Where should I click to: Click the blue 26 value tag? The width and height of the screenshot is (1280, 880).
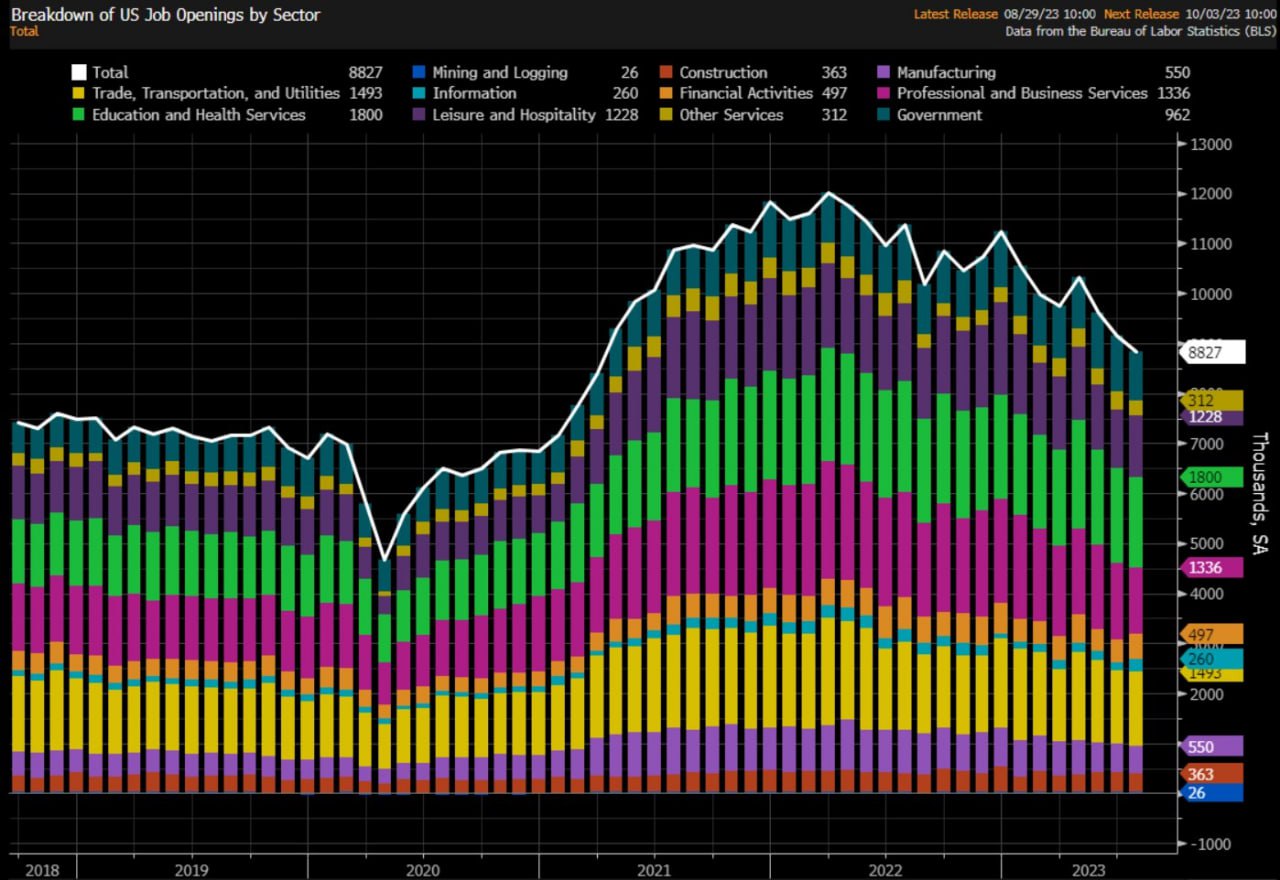(x=1211, y=793)
